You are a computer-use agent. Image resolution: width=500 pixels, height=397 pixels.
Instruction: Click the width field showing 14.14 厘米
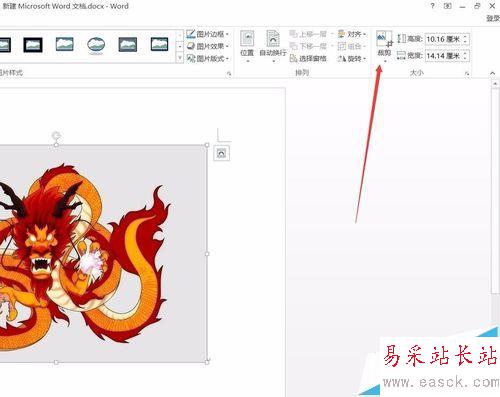443,56
